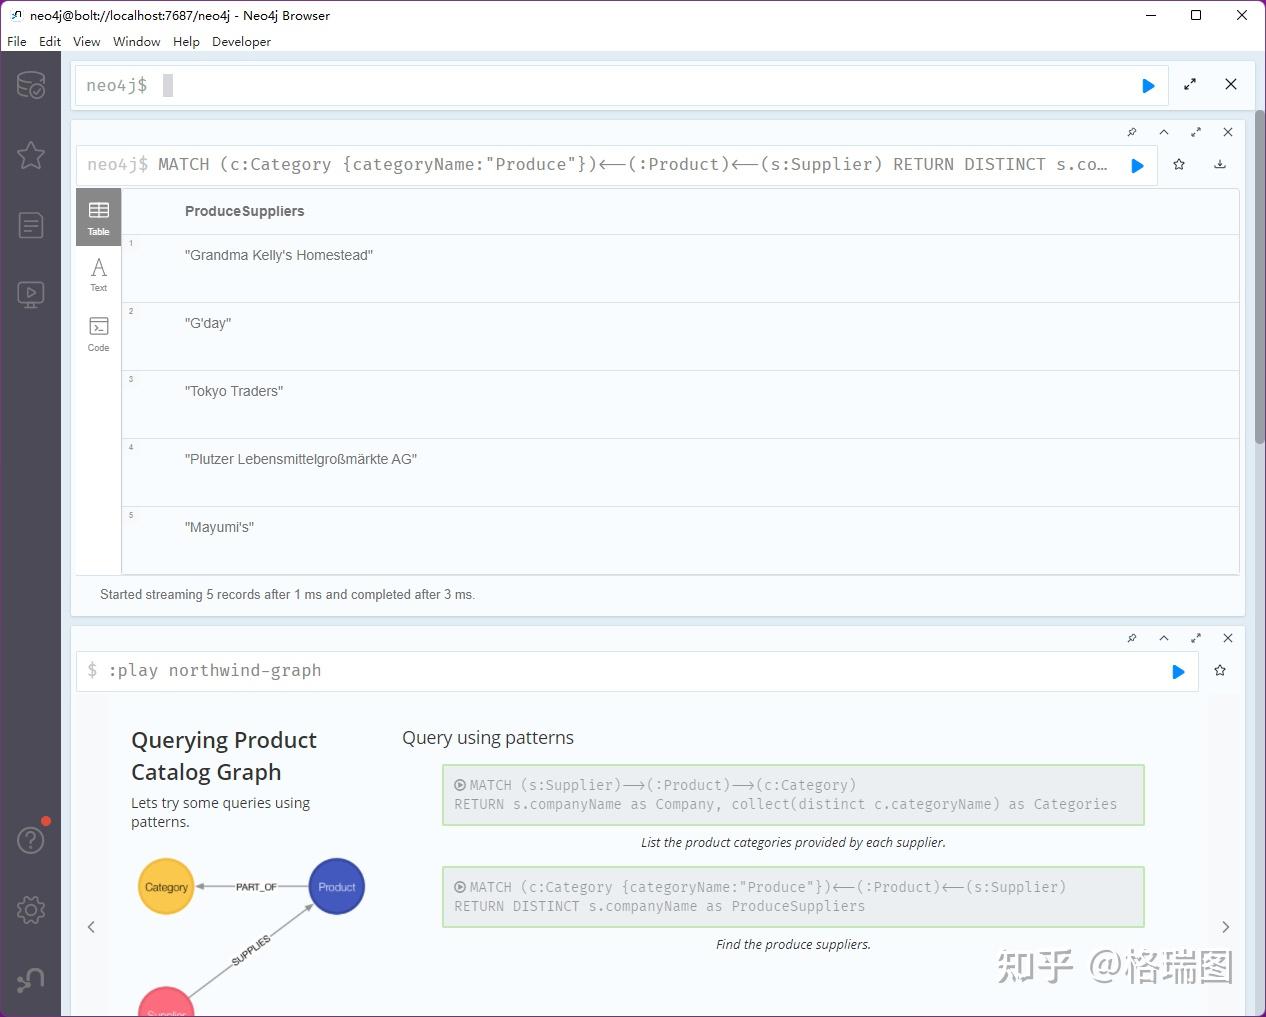Viewport: 1266px width, 1017px height.
Task: Favorite the :play northwind-graph command
Action: pyautogui.click(x=1220, y=671)
